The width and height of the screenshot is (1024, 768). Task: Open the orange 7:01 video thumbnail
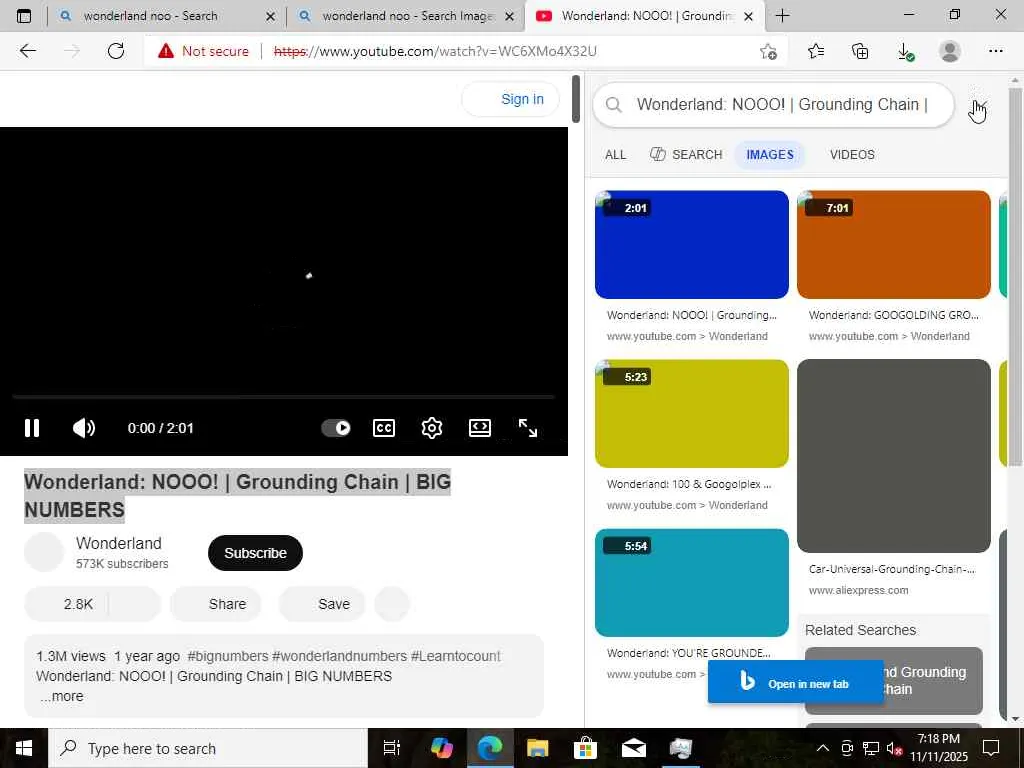[893, 244]
